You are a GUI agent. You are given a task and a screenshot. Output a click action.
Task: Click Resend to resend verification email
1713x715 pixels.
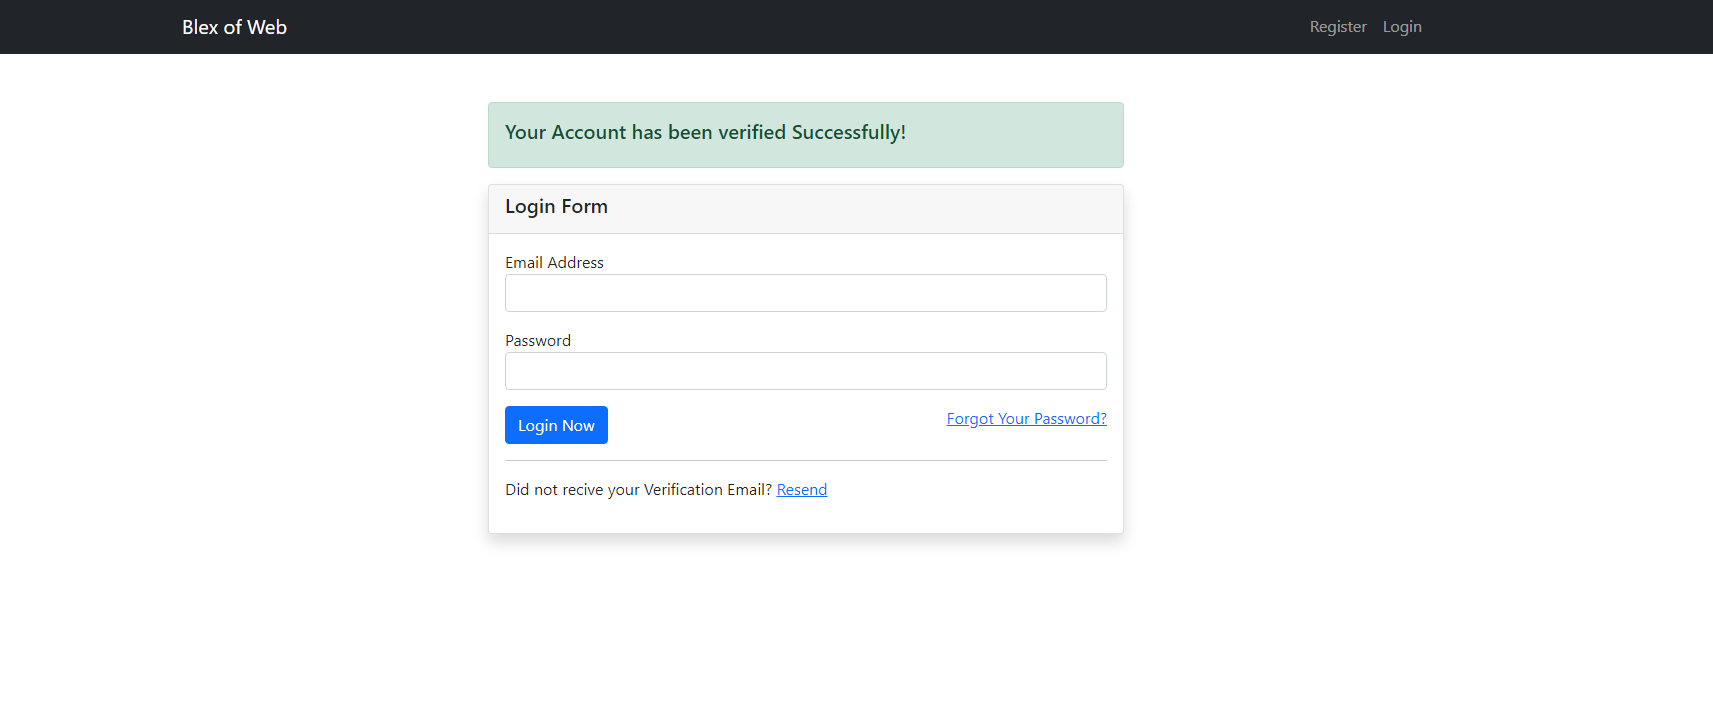[x=801, y=489]
